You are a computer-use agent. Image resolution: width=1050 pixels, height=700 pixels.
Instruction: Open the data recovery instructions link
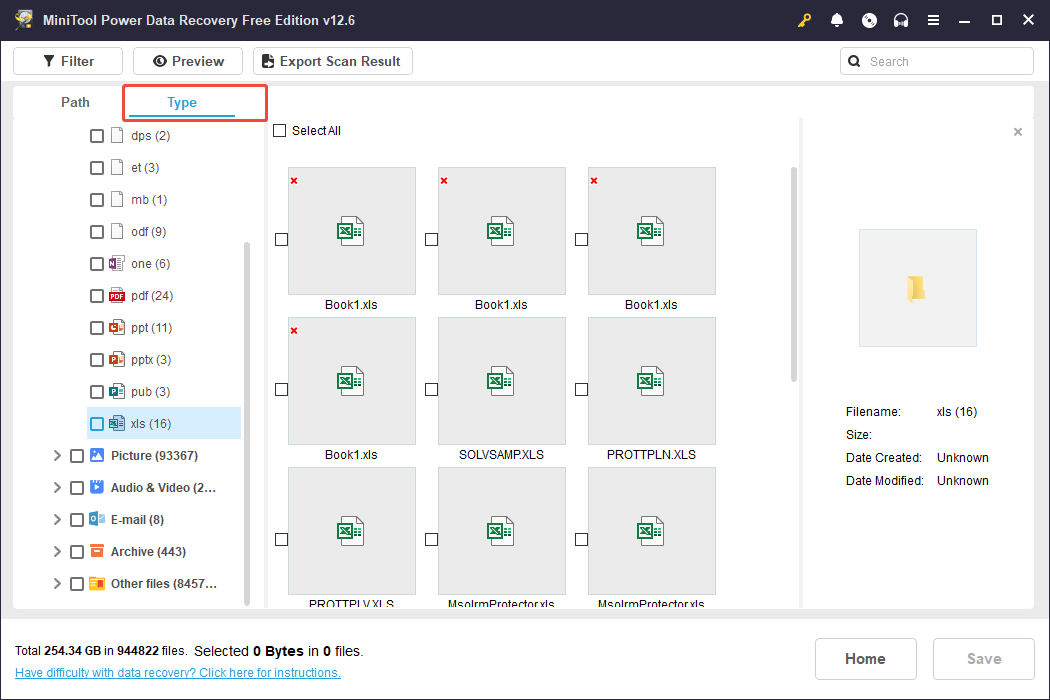tap(177, 672)
